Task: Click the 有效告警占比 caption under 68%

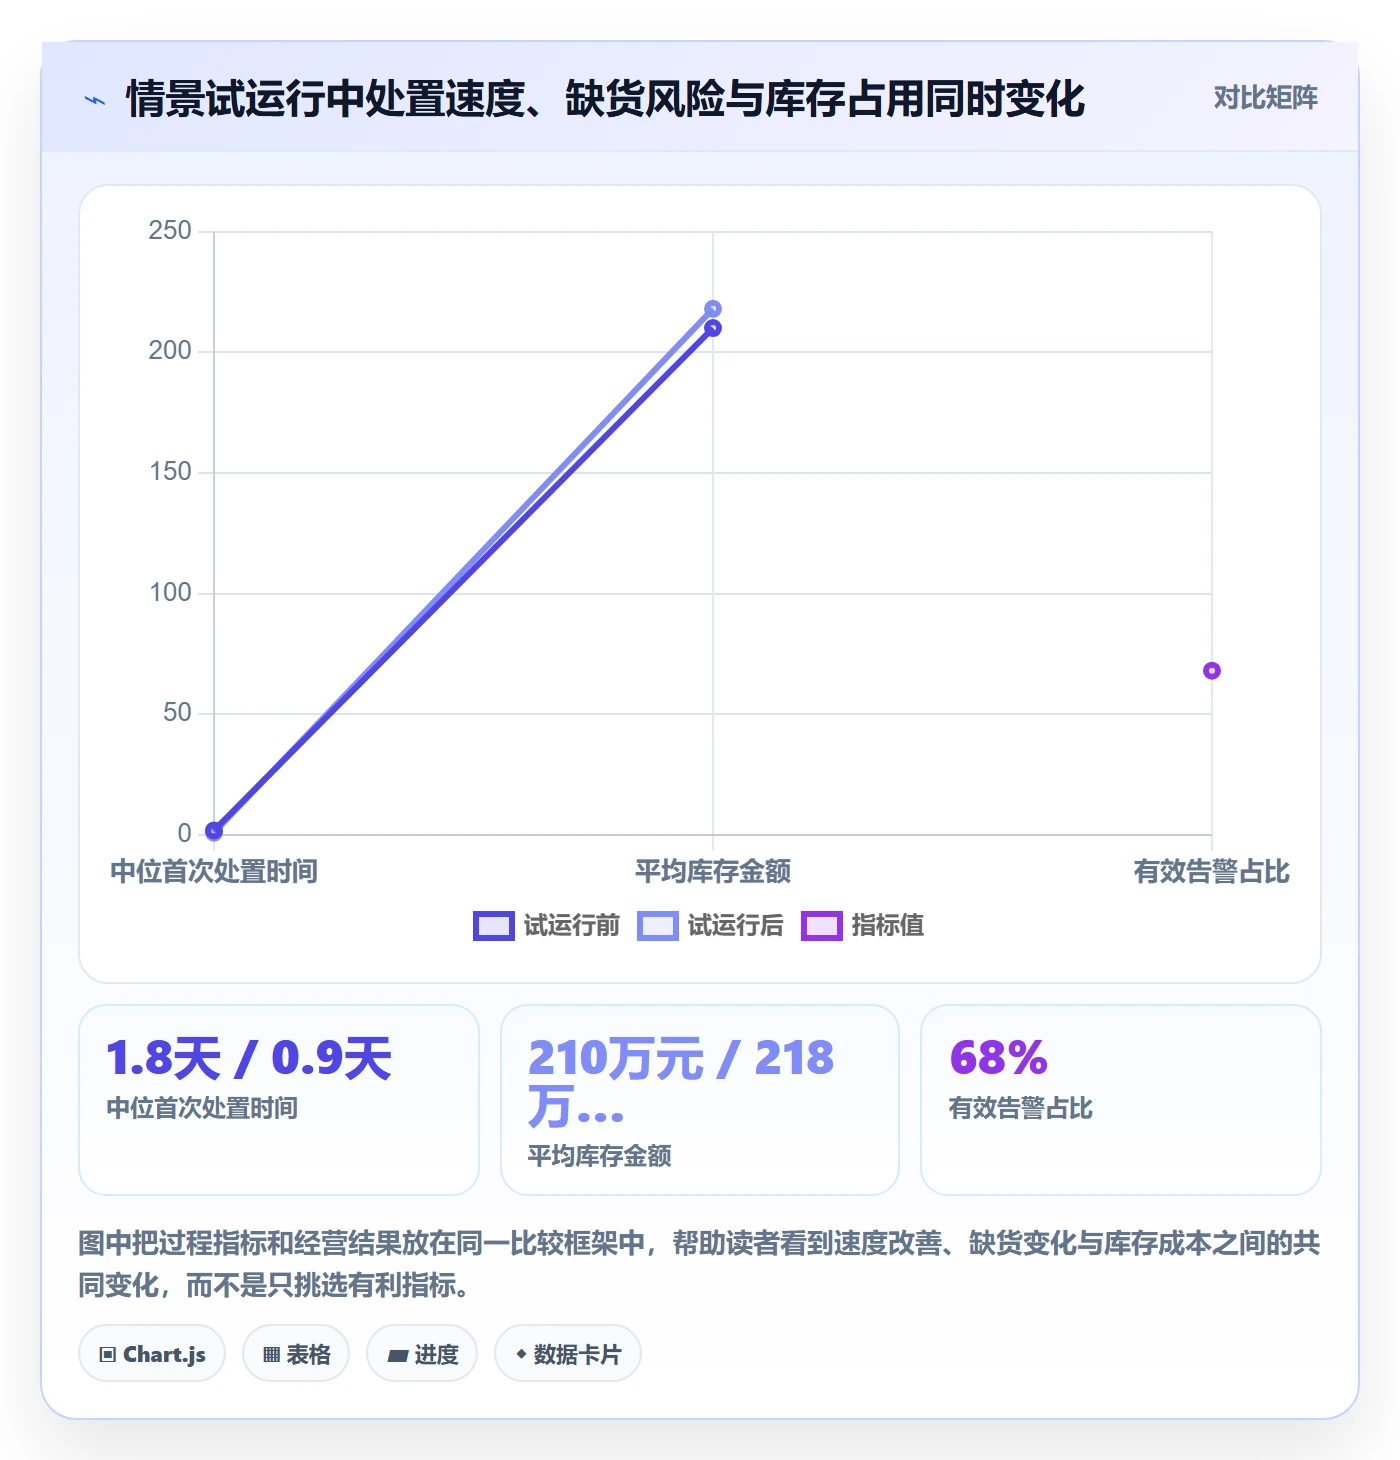Action: pyautogui.click(x=1021, y=1108)
